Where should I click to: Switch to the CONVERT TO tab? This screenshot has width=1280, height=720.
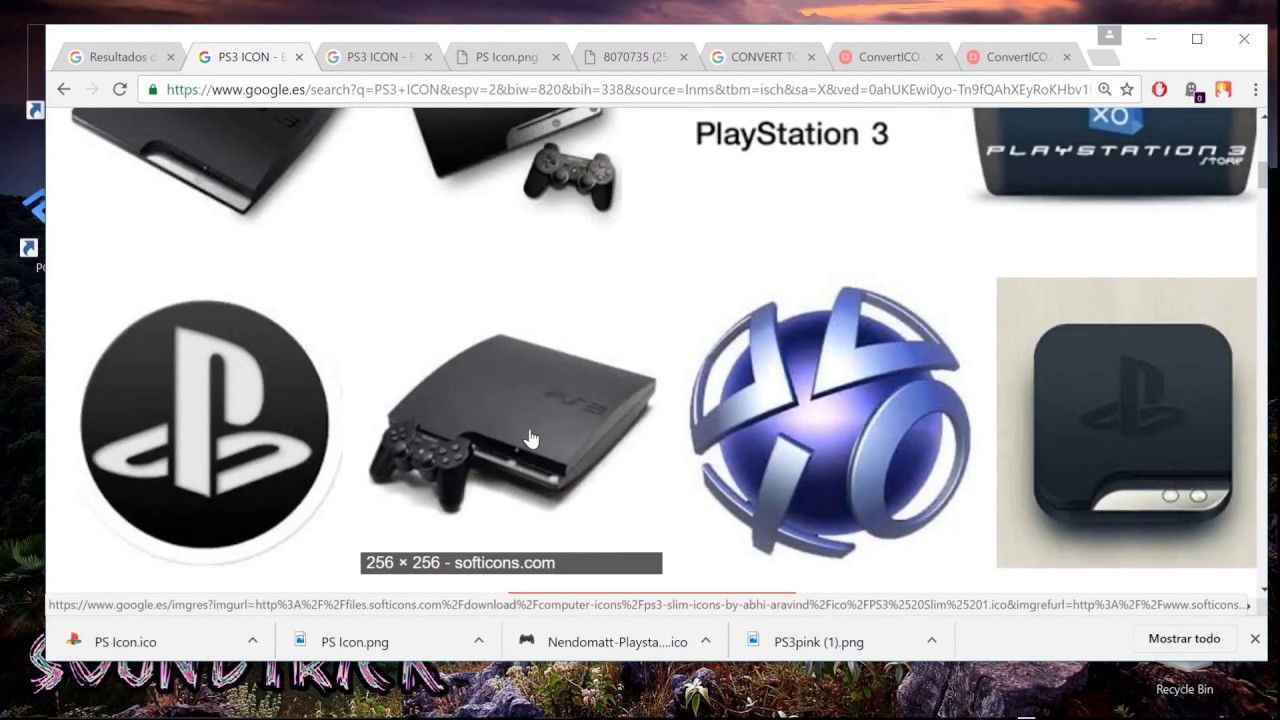(763, 57)
